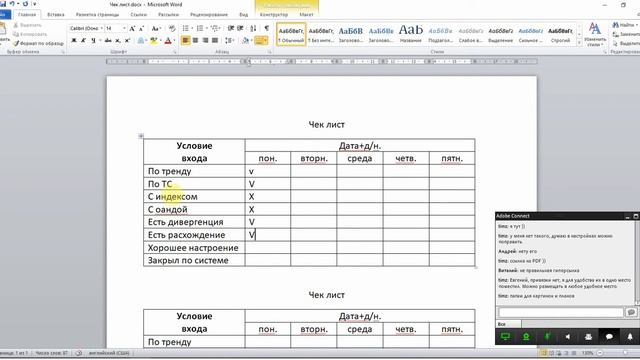The width and height of the screenshot is (640, 360).
Task: Open the Calibri font name combo box
Action: click(x=86, y=29)
